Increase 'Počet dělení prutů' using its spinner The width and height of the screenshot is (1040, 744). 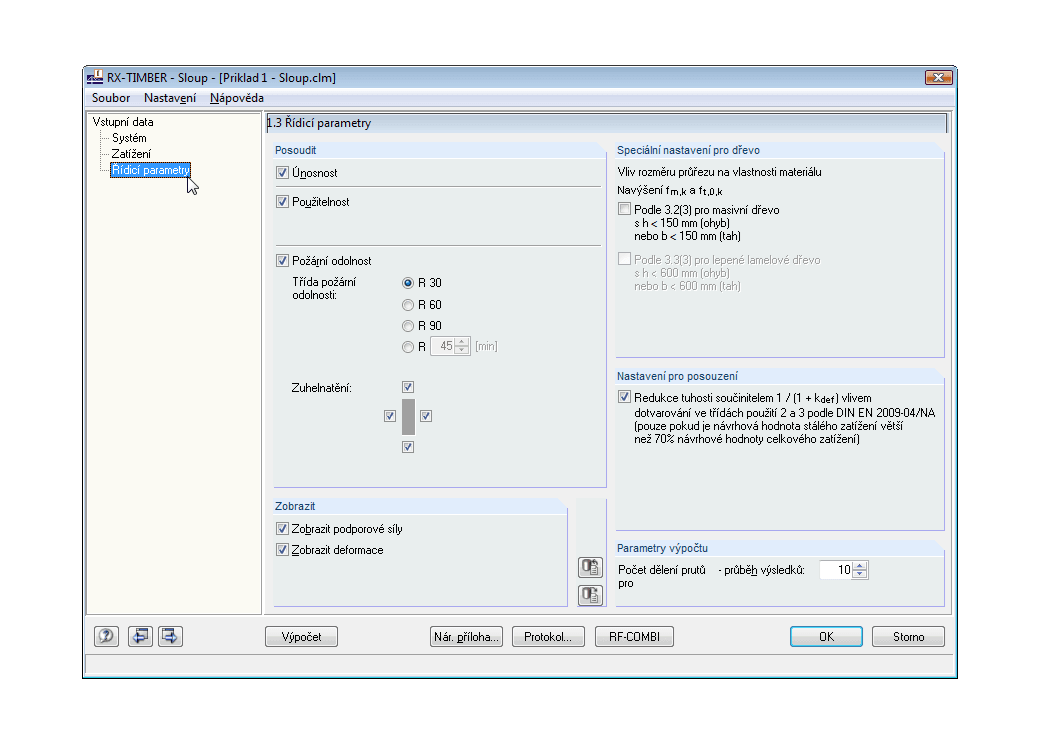859,565
